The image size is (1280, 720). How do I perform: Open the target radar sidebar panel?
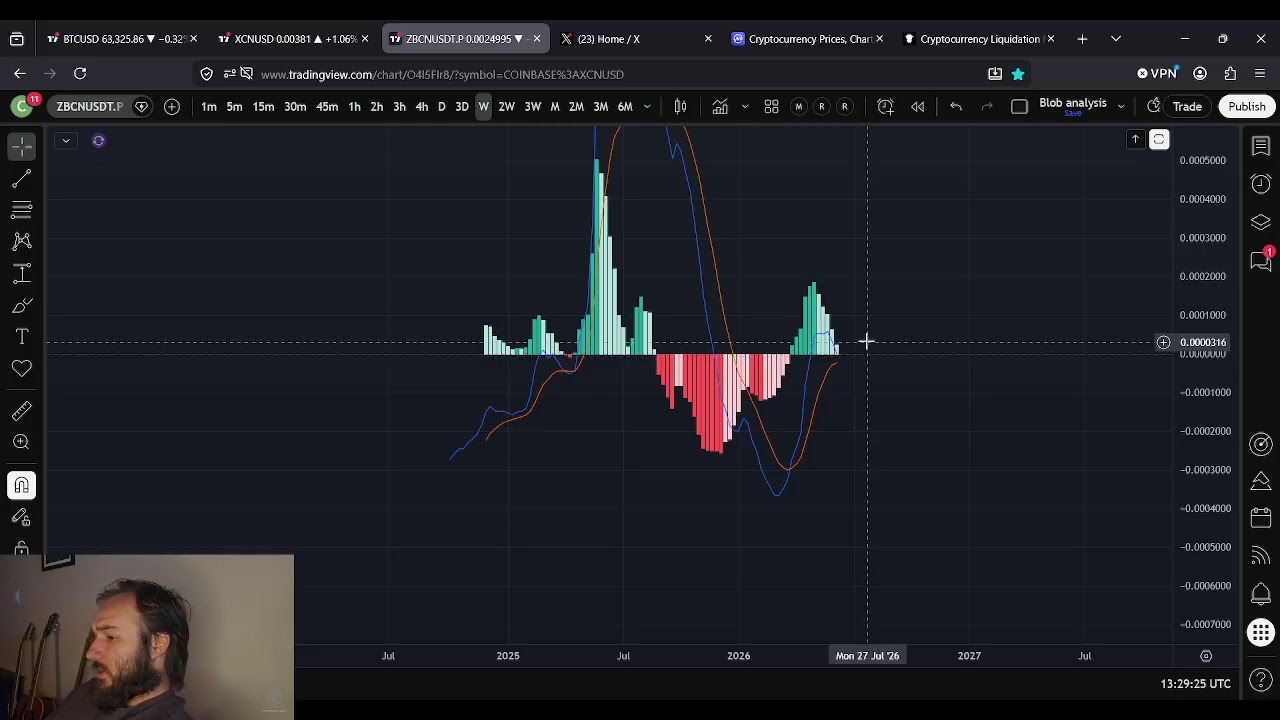point(1261,444)
